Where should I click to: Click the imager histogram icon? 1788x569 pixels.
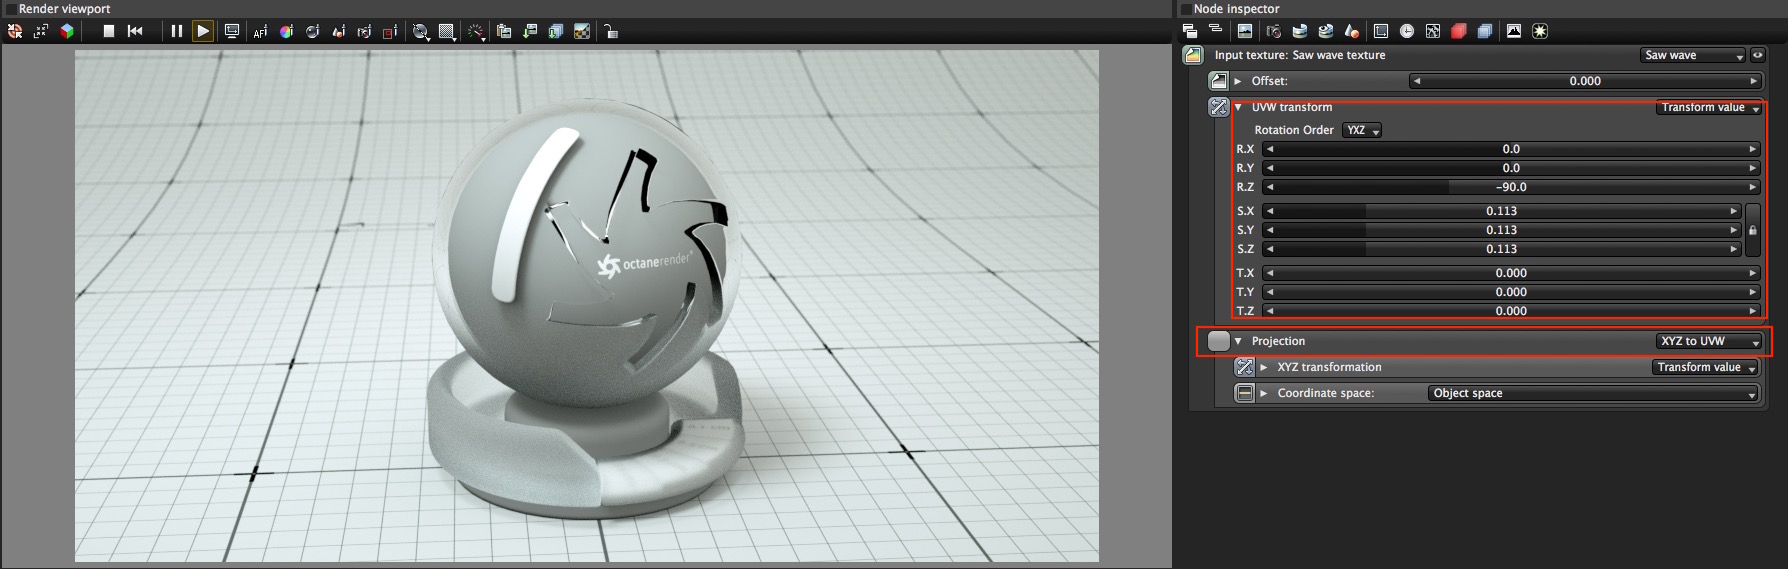point(1514,31)
